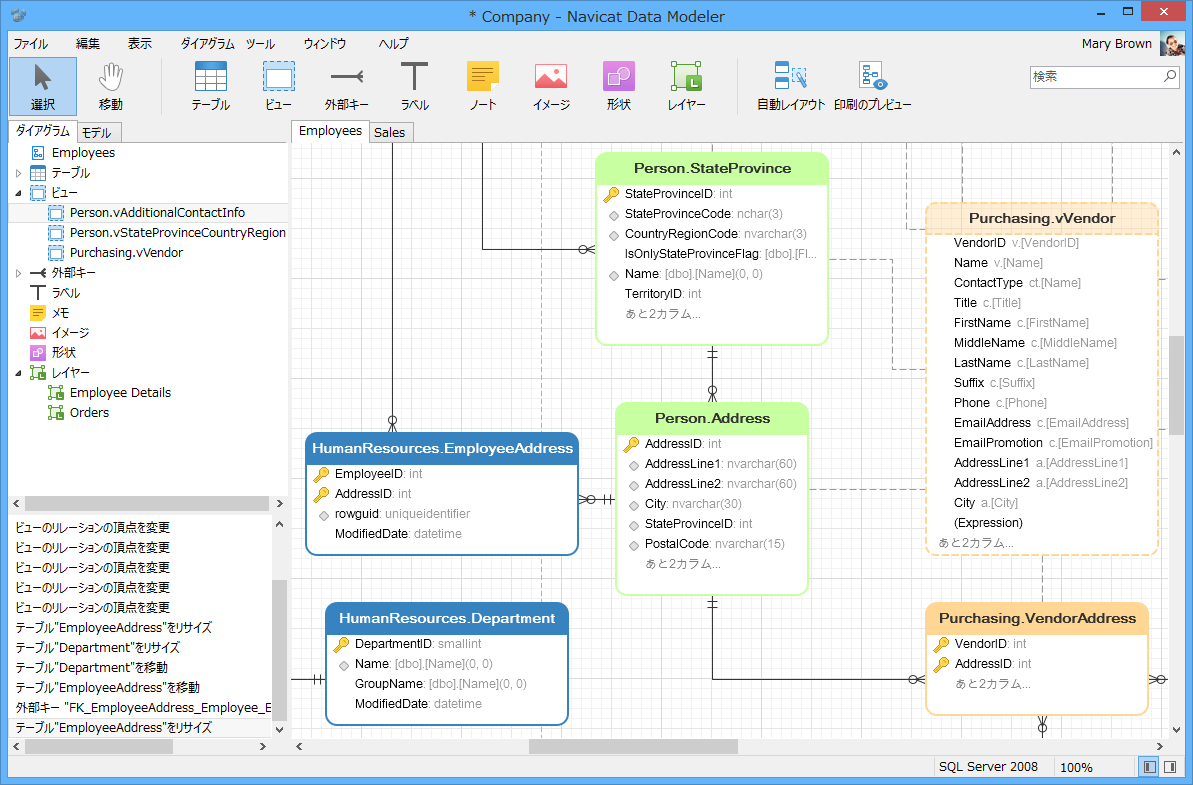Click the ラベル tree item
The height and width of the screenshot is (785, 1193).
pos(65,293)
